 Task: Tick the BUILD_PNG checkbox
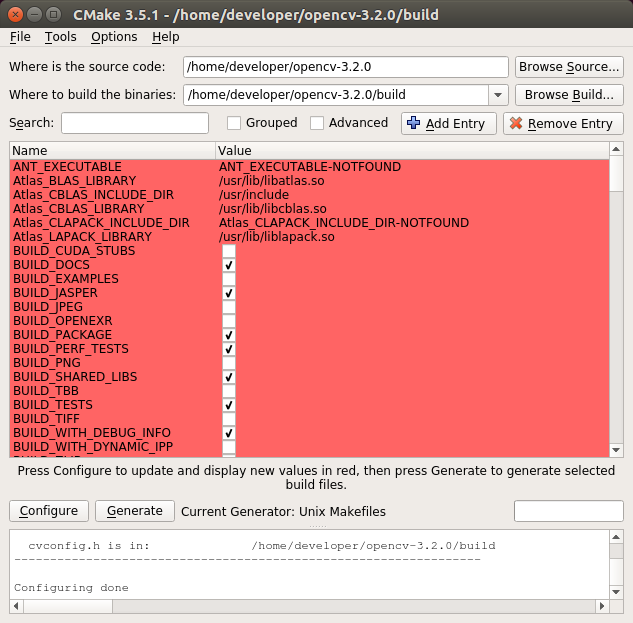pos(229,363)
